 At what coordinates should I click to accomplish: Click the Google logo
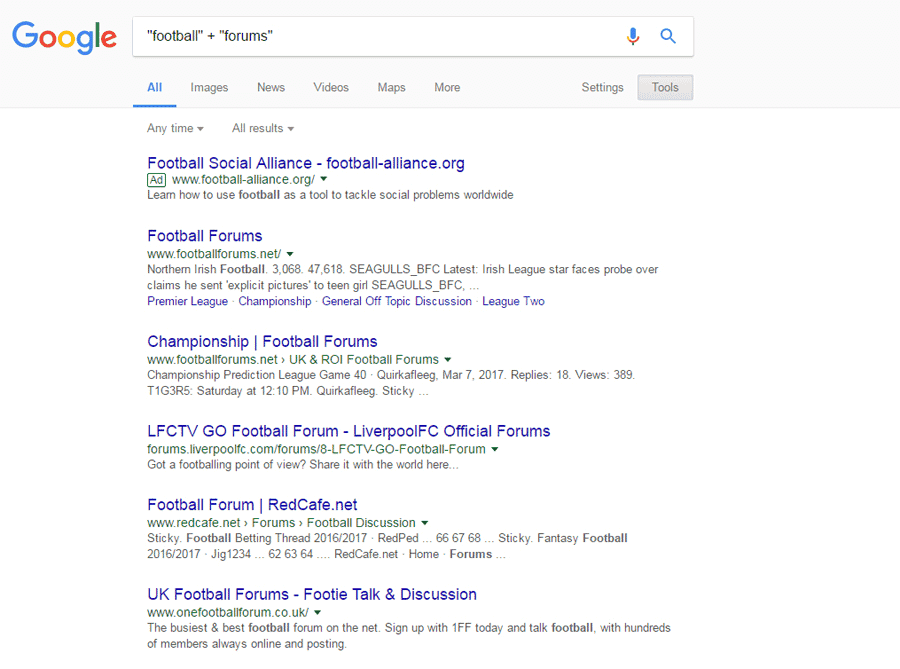(65, 38)
